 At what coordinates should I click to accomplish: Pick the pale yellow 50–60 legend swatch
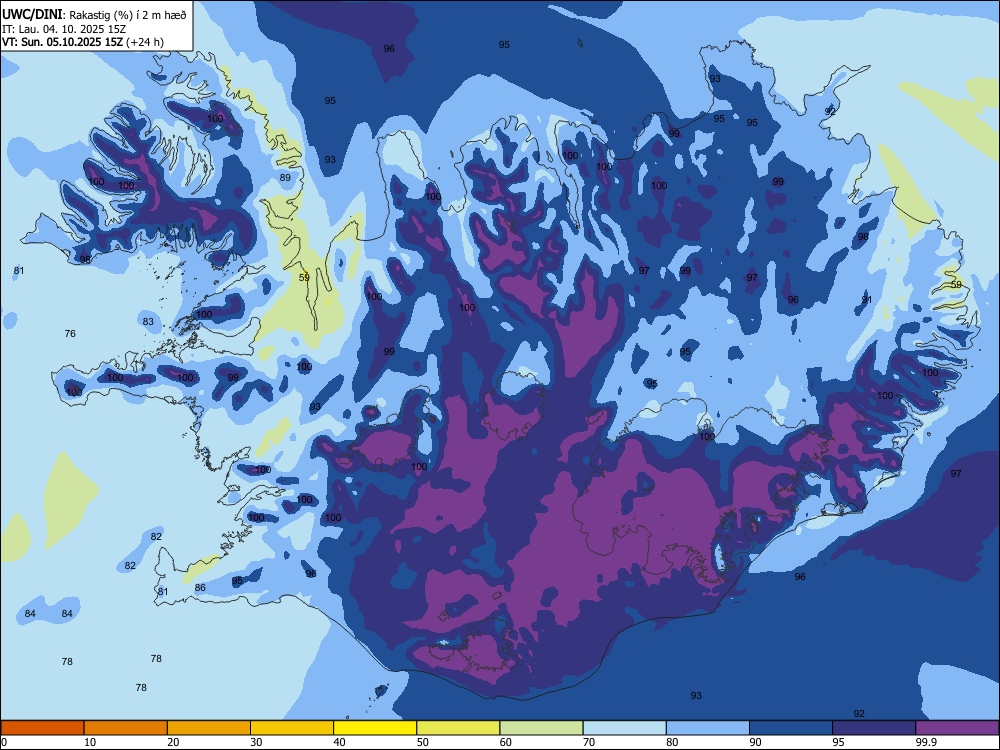point(459,728)
